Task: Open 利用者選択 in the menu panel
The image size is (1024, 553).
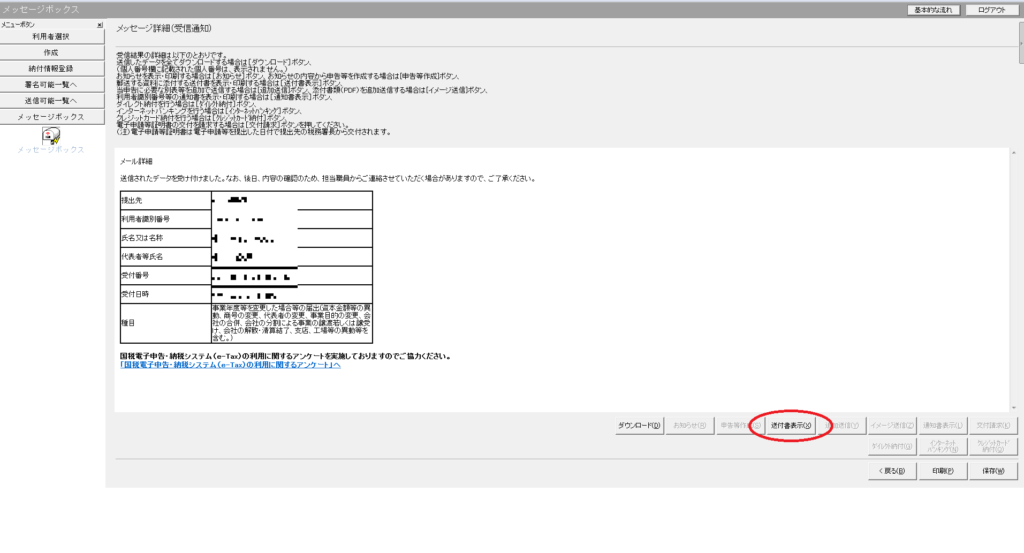Action: coord(51,36)
